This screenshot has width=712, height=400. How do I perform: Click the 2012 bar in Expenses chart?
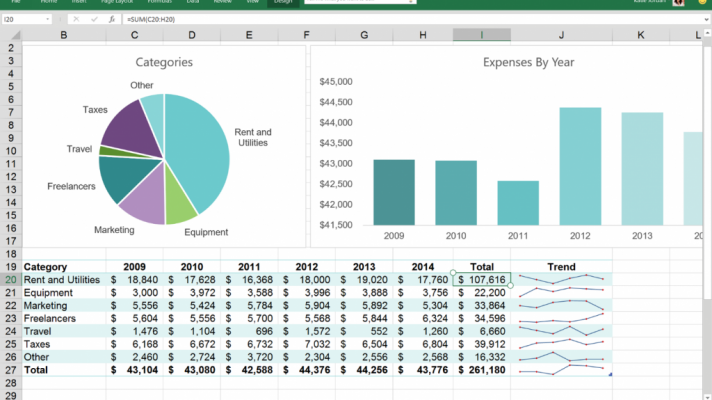(579, 165)
